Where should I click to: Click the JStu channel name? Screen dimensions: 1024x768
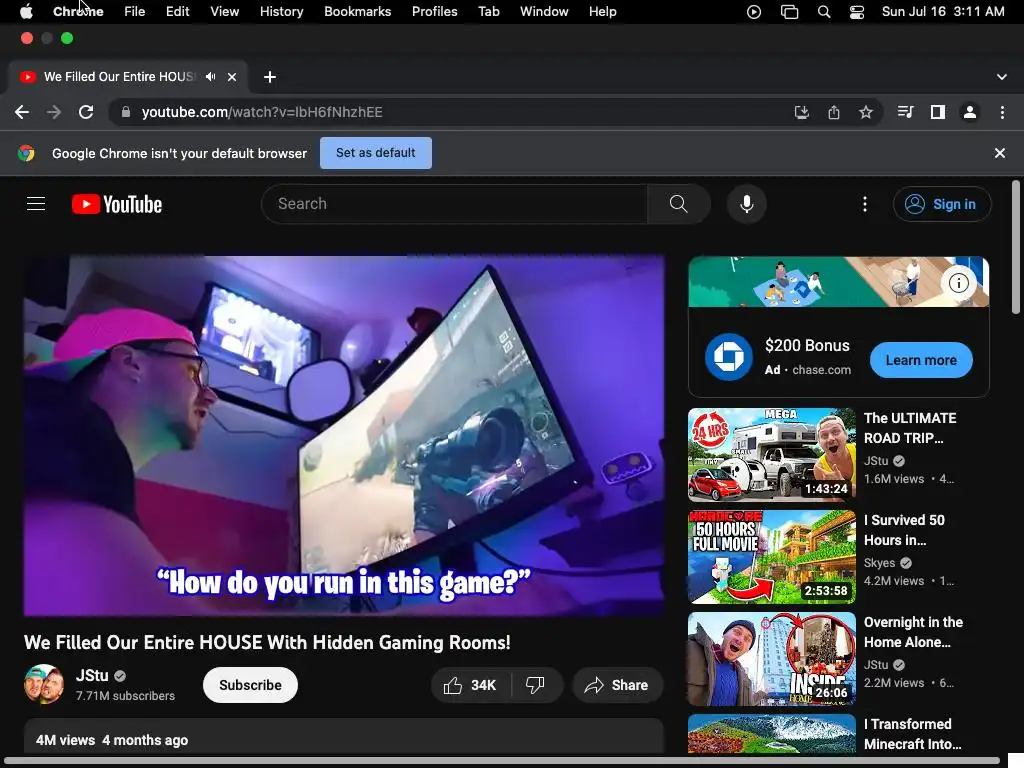point(92,675)
